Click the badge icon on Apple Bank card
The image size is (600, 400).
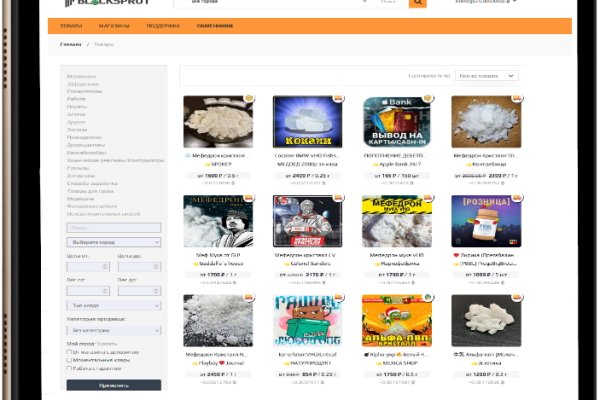[427, 98]
